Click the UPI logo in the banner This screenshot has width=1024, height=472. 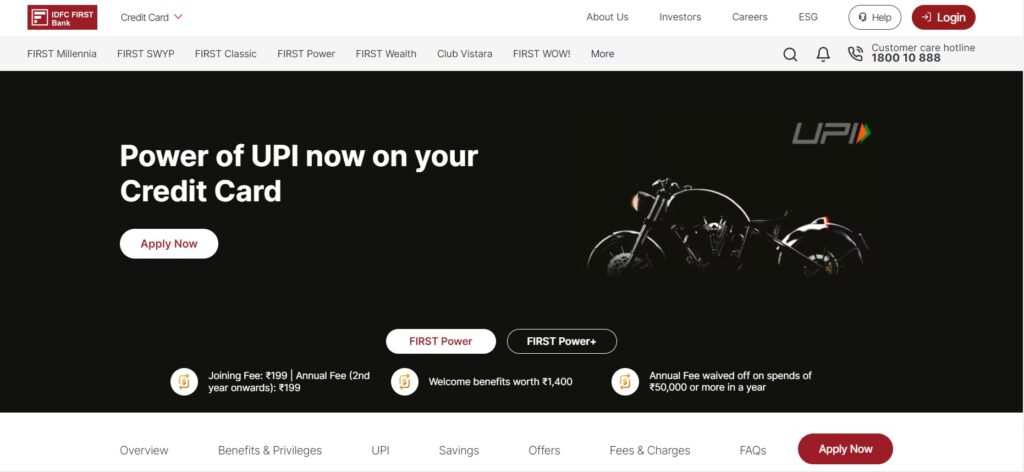click(x=831, y=133)
